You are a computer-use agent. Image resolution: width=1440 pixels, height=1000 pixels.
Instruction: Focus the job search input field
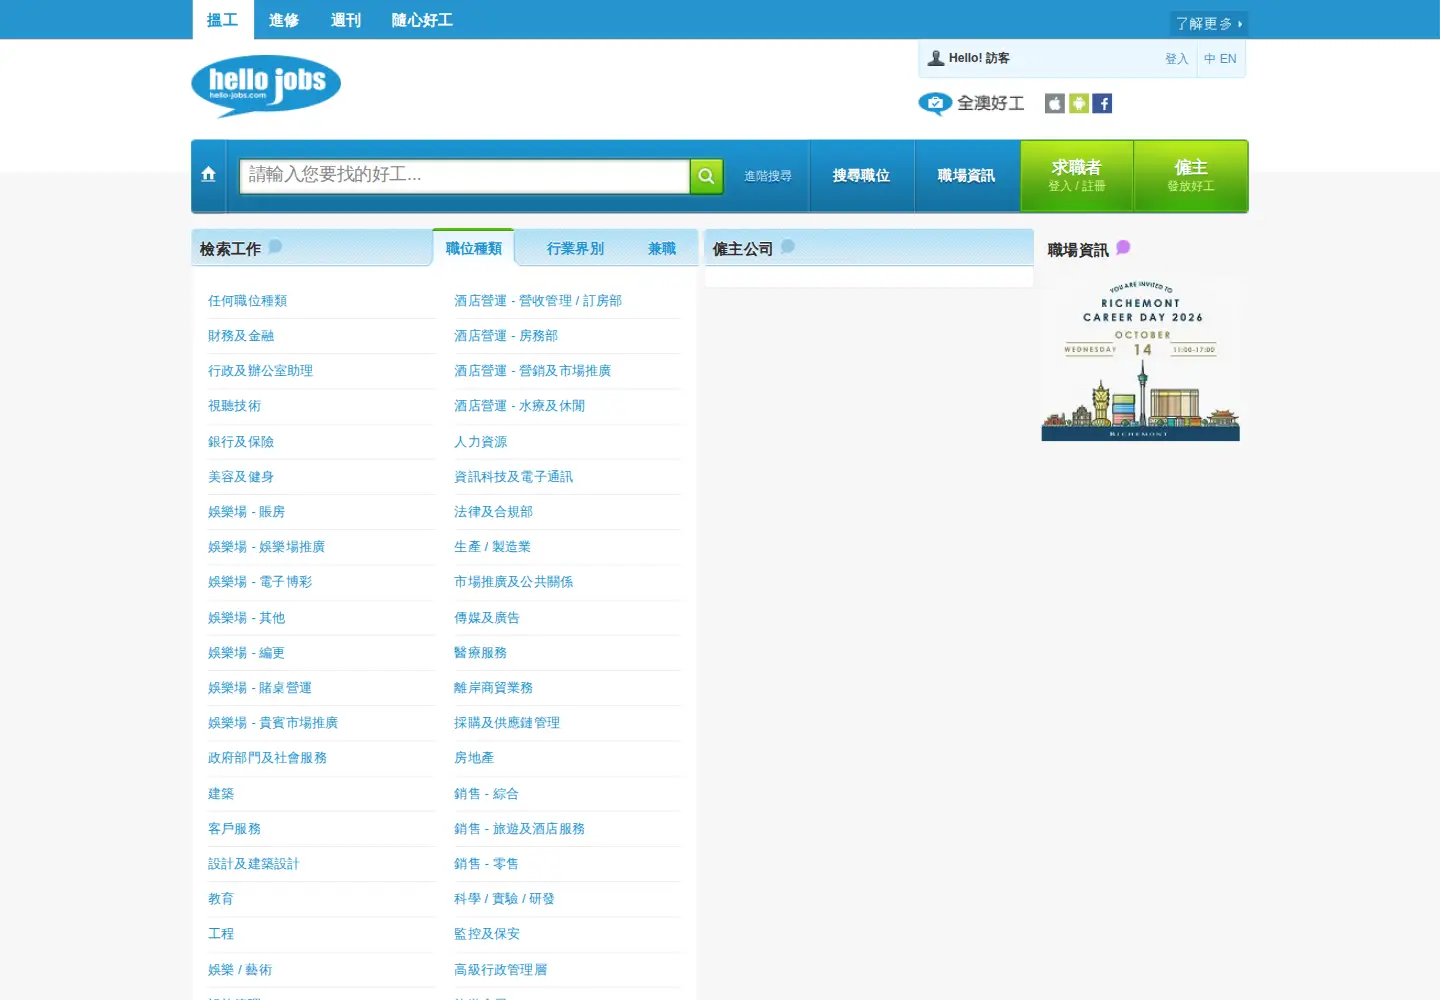click(465, 176)
